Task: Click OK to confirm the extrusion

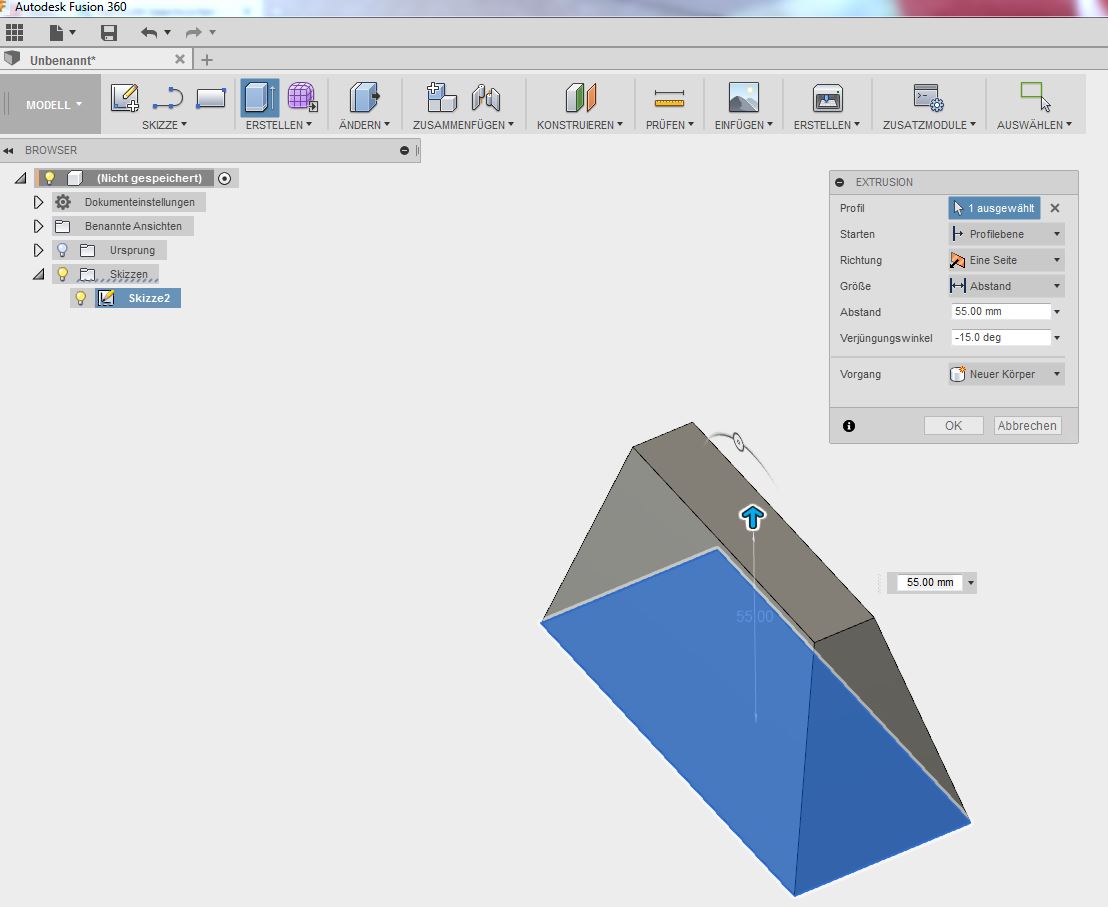Action: (953, 425)
